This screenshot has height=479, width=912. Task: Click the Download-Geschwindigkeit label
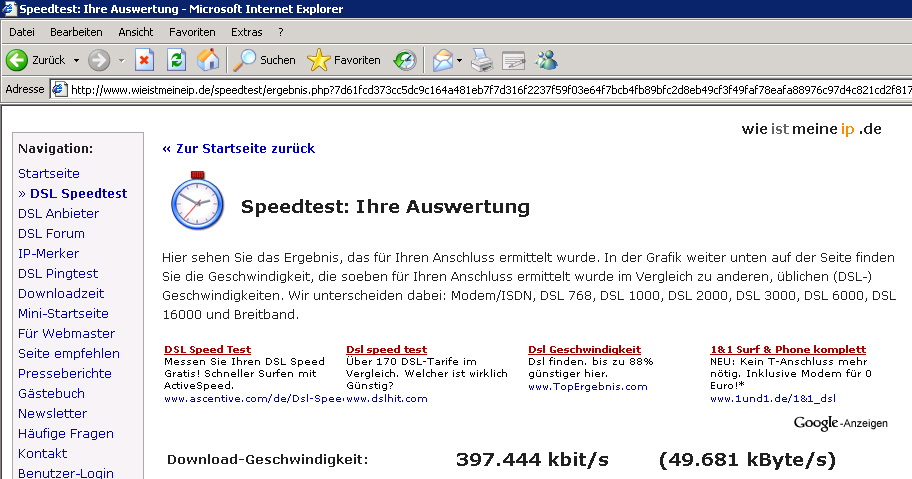coord(268,460)
